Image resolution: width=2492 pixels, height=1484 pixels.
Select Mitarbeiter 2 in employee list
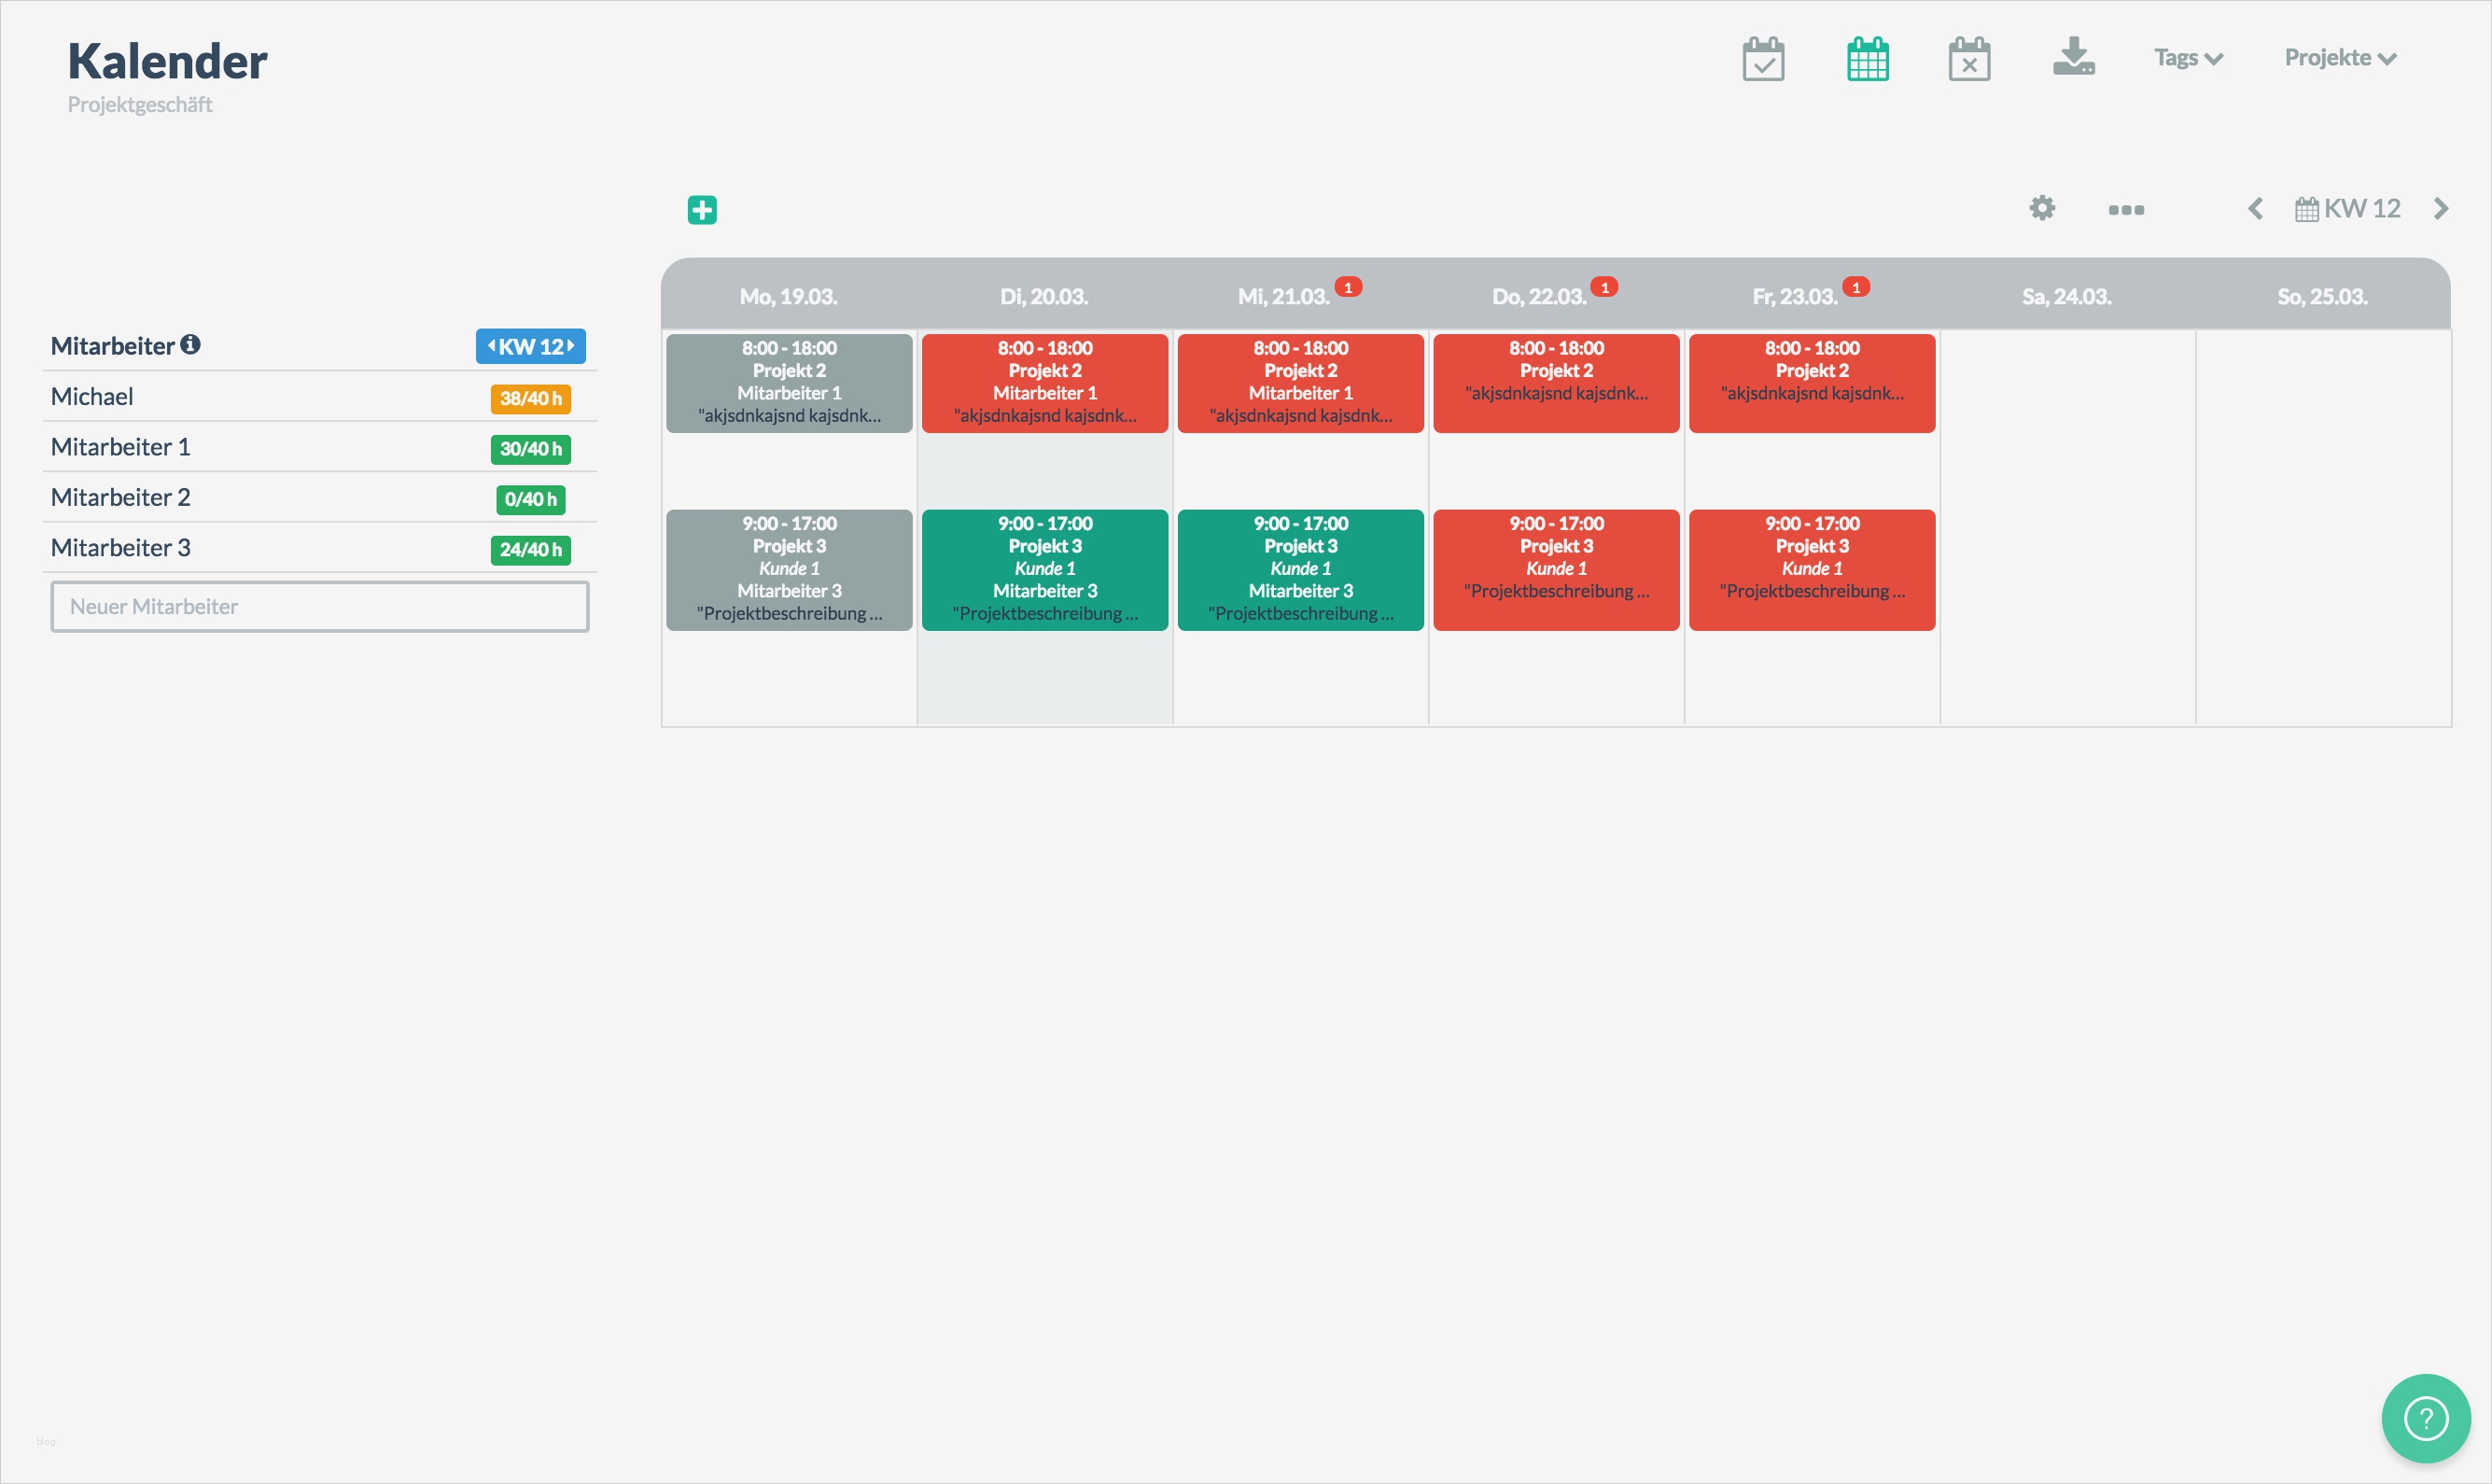coord(120,498)
